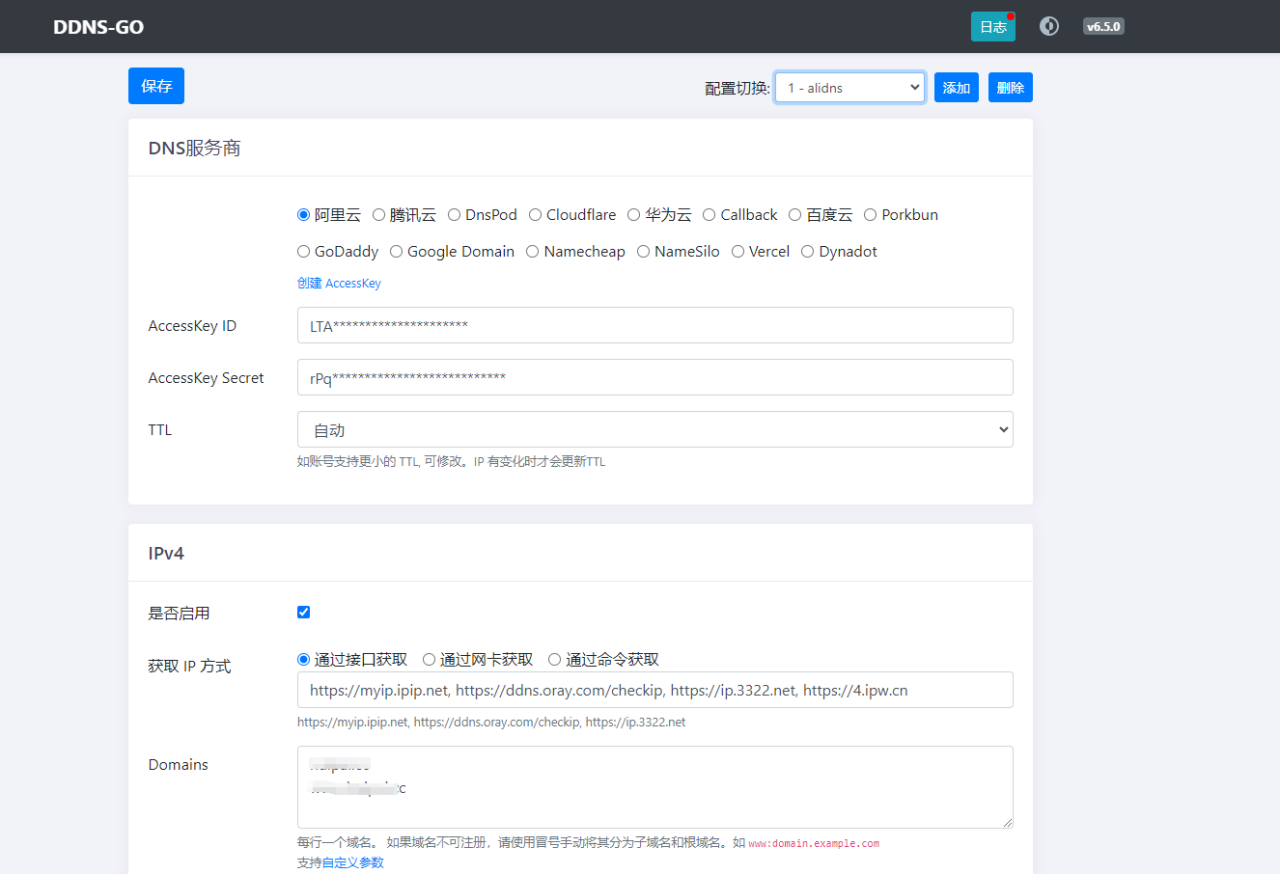The width and height of the screenshot is (1280, 874).
Task: Select 通过网卡获取 IP method
Action: tap(429, 660)
